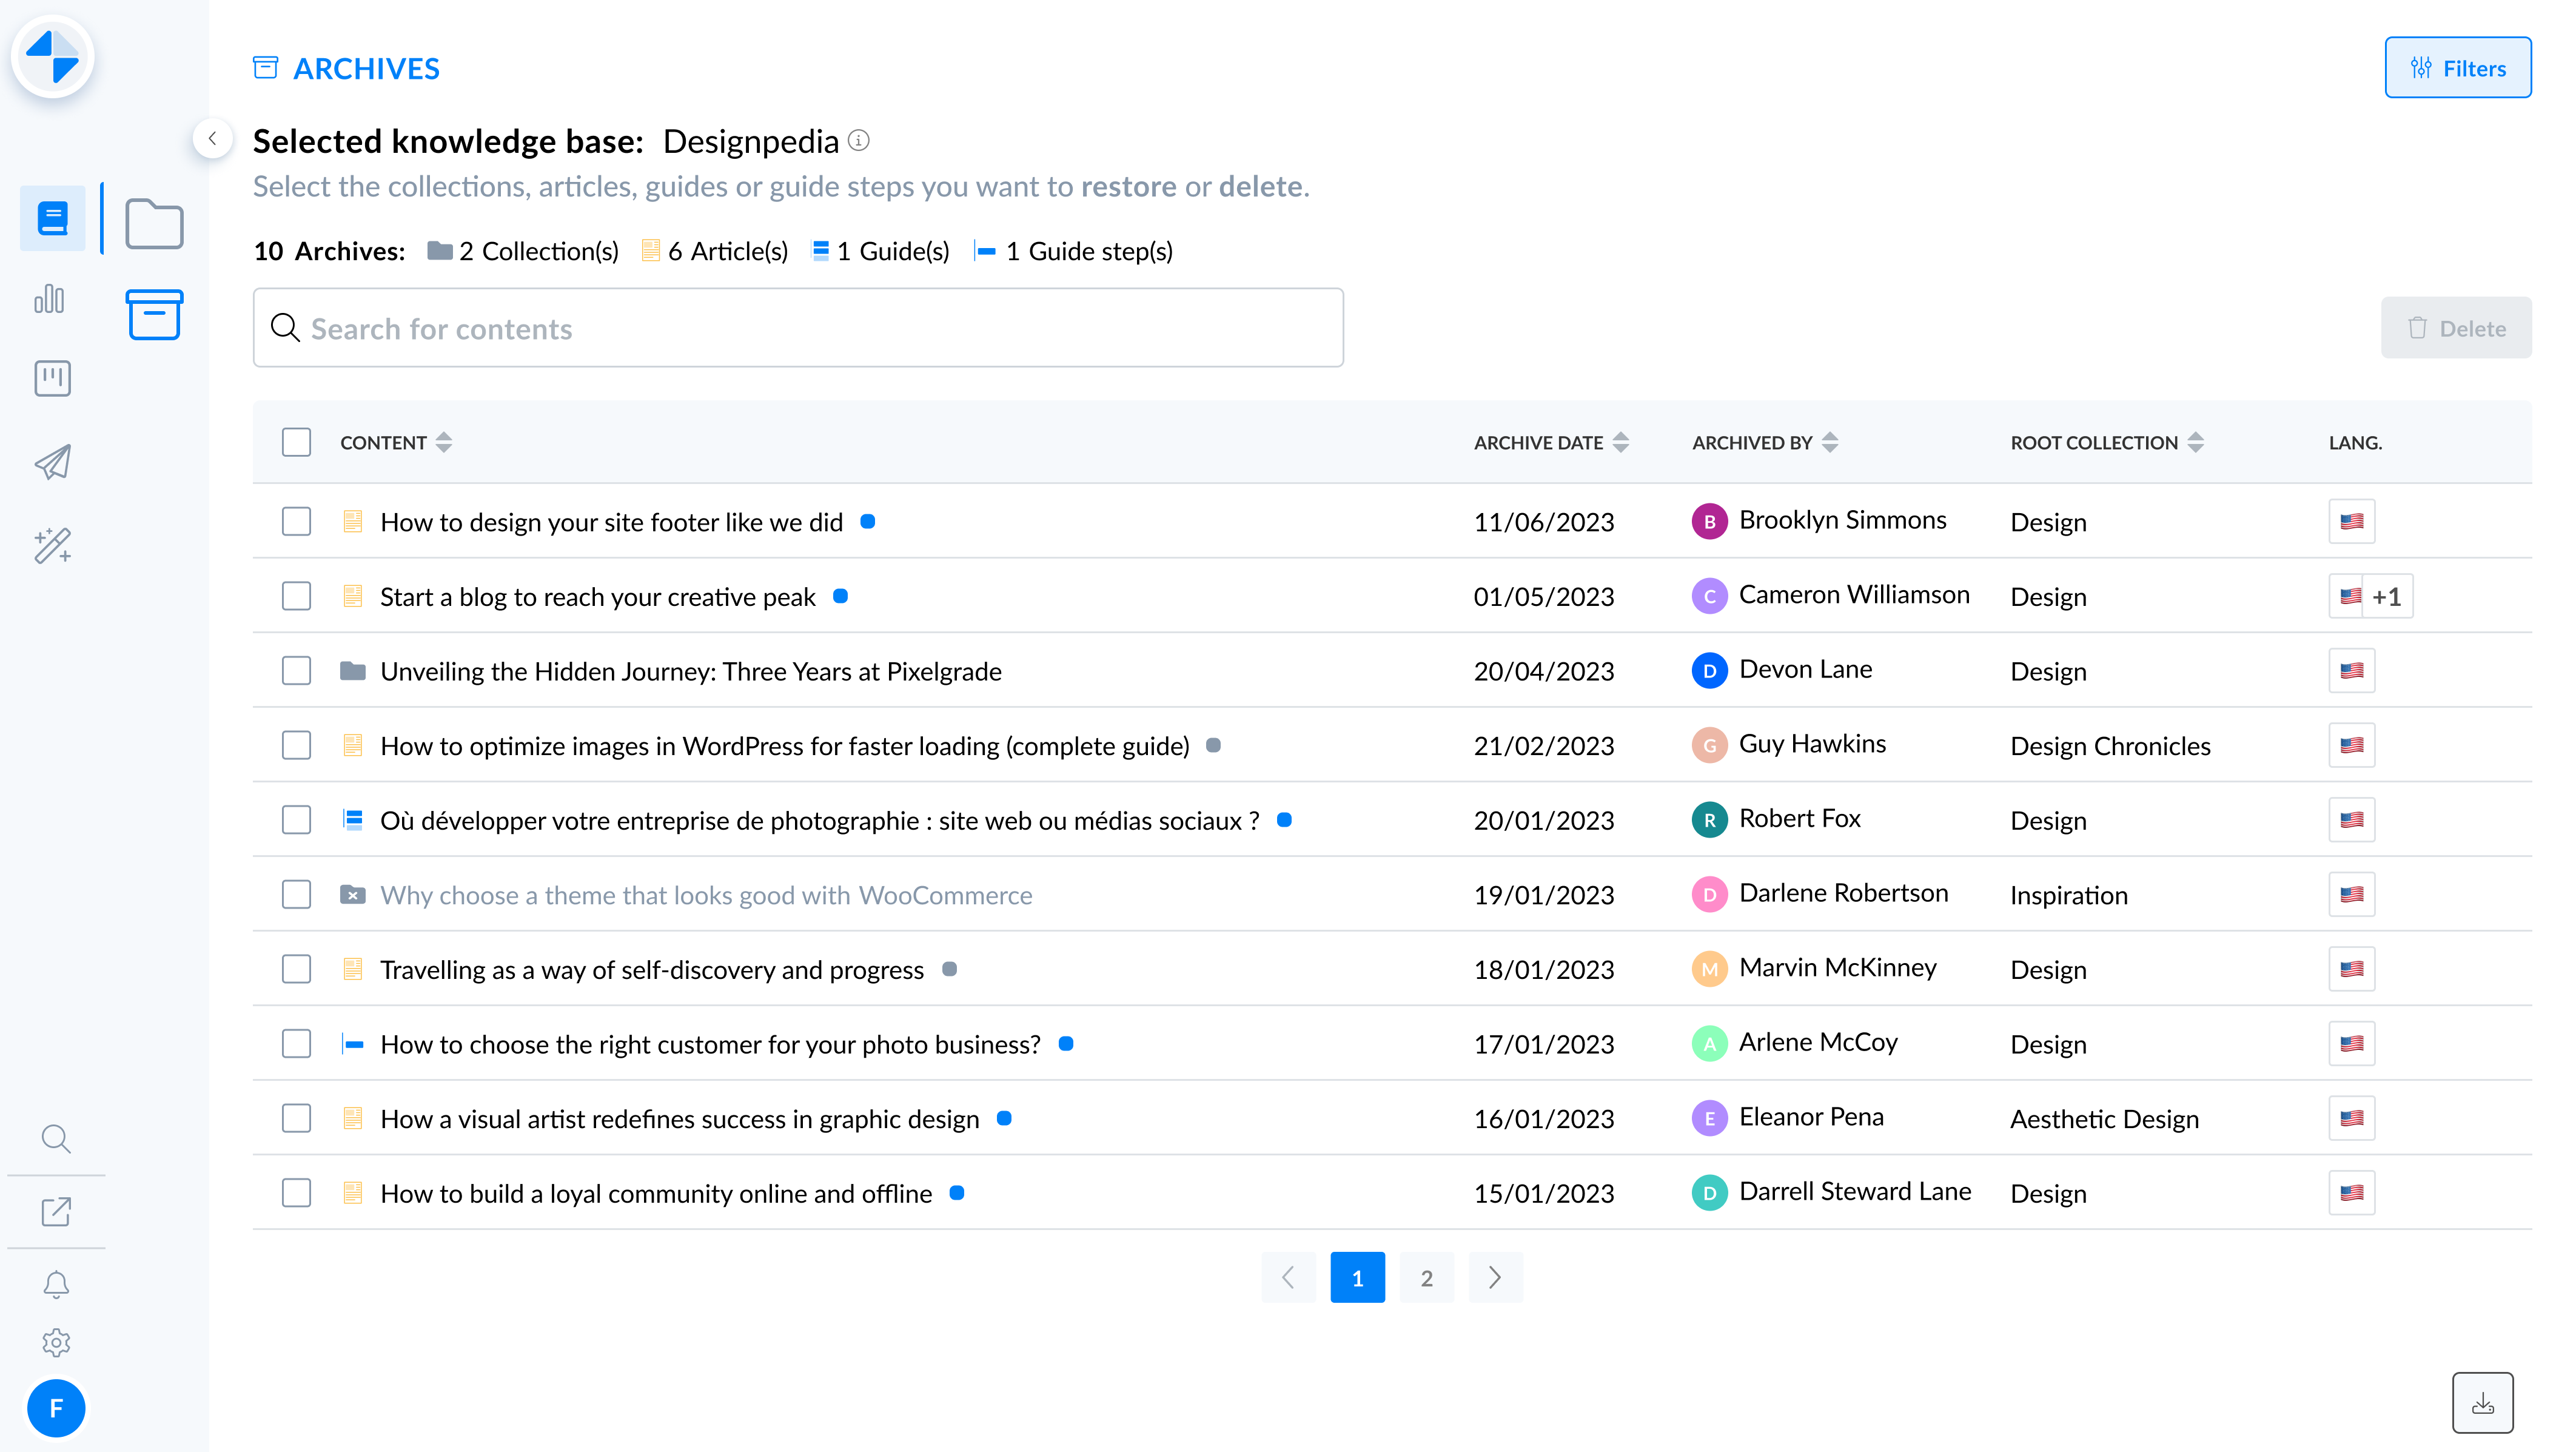Click the info icon next to Designpedia
2576x1452 pixels.
tap(858, 141)
